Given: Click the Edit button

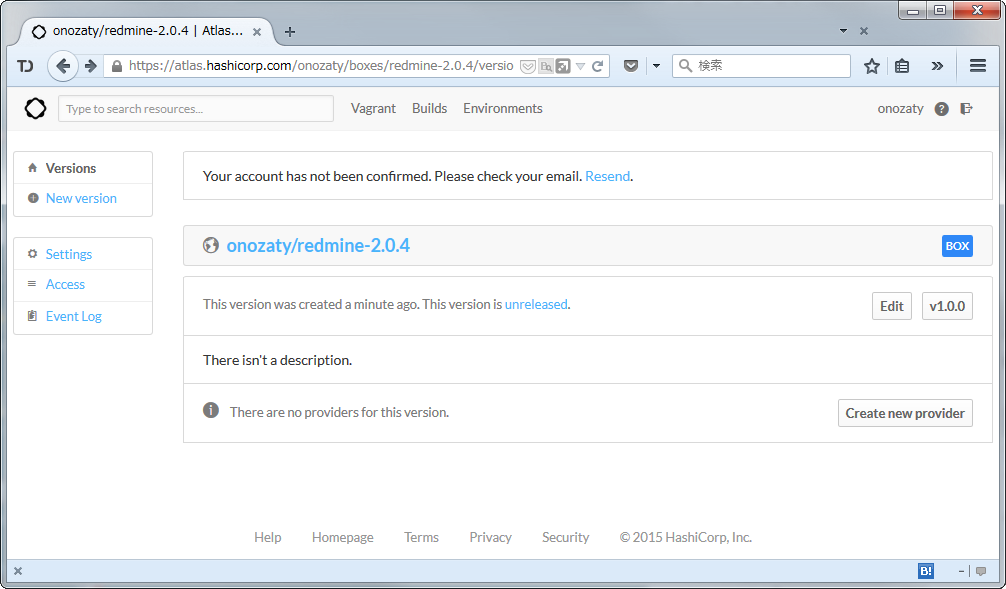Looking at the screenshot, I should 892,306.
